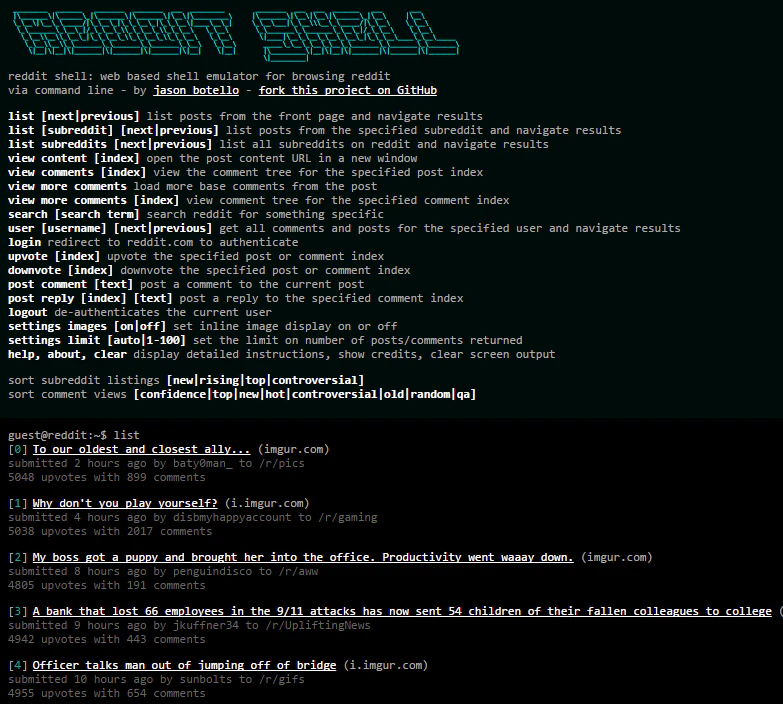The image size is (783, 704).
Task: Click '4805 upvotes with 191 comments' text
Action: [107, 585]
